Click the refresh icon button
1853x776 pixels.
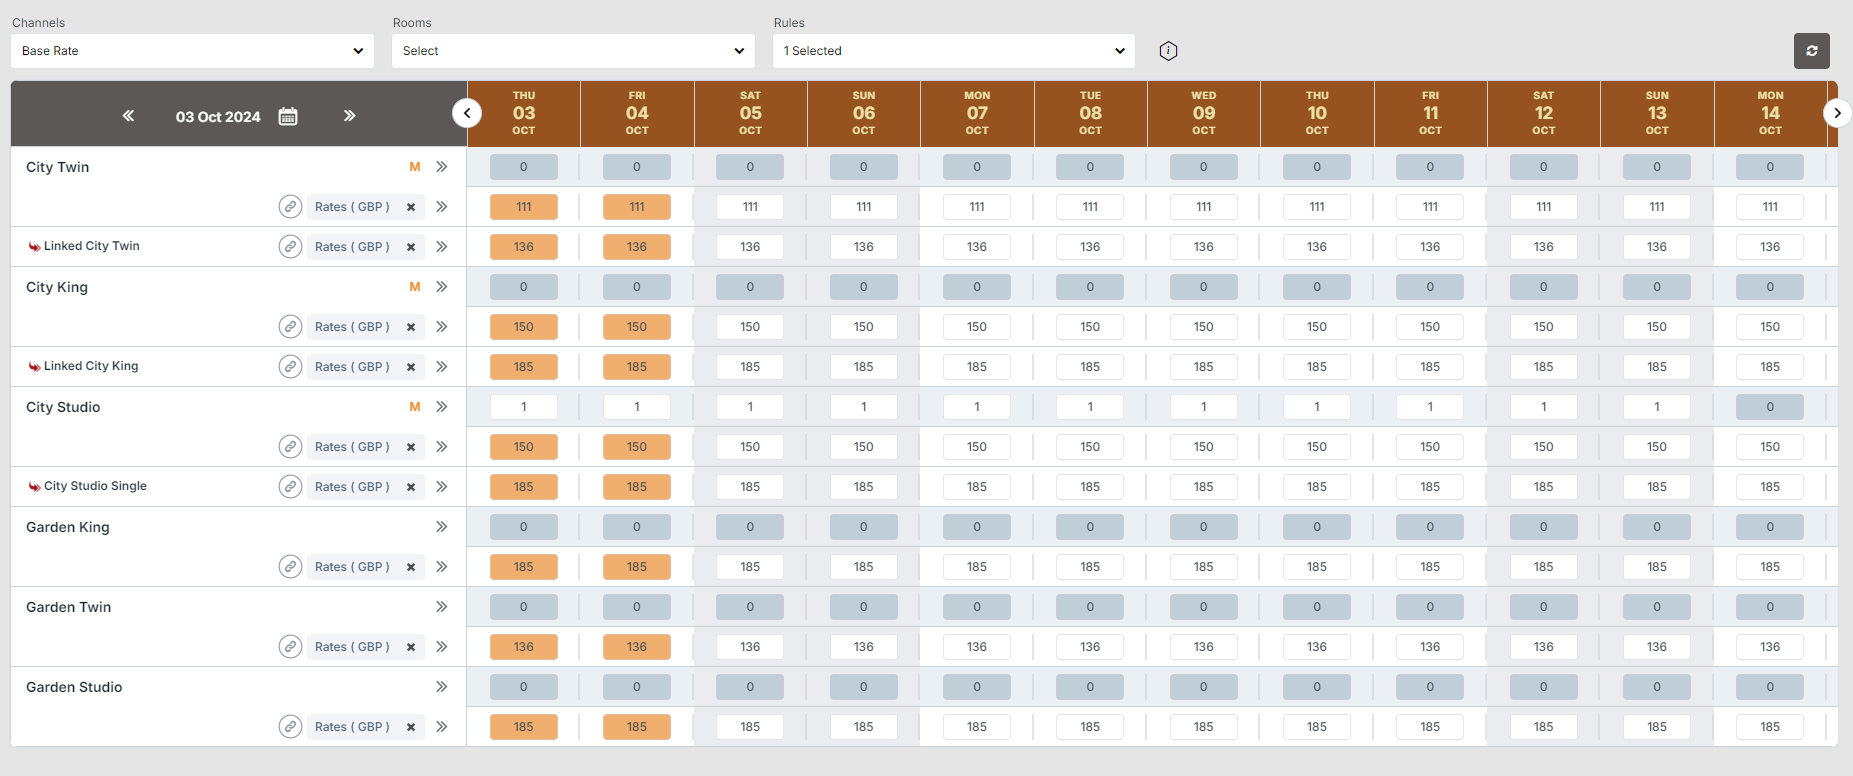click(x=1811, y=51)
